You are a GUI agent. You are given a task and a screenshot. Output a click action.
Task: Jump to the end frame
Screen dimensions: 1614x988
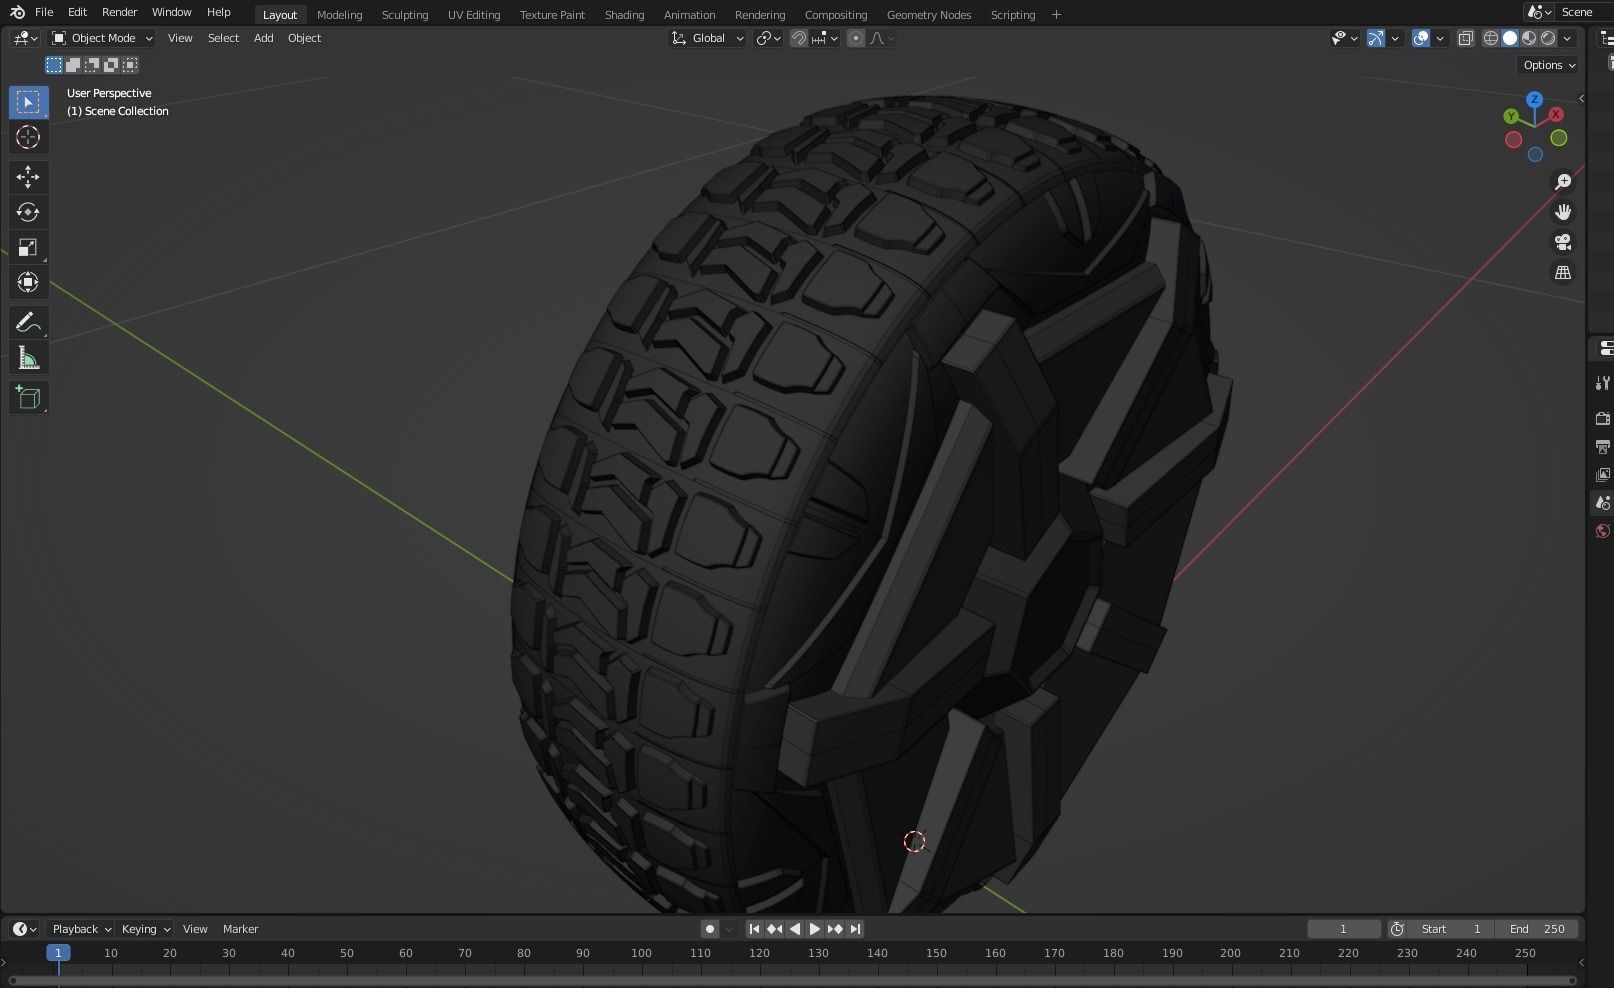(x=855, y=929)
